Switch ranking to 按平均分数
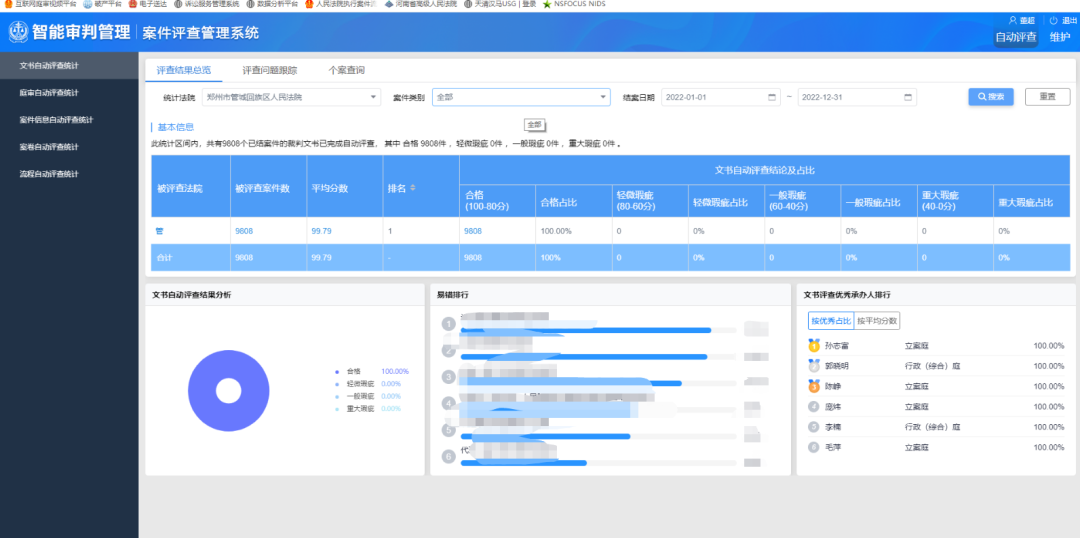The height and width of the screenshot is (538, 1080). point(877,321)
